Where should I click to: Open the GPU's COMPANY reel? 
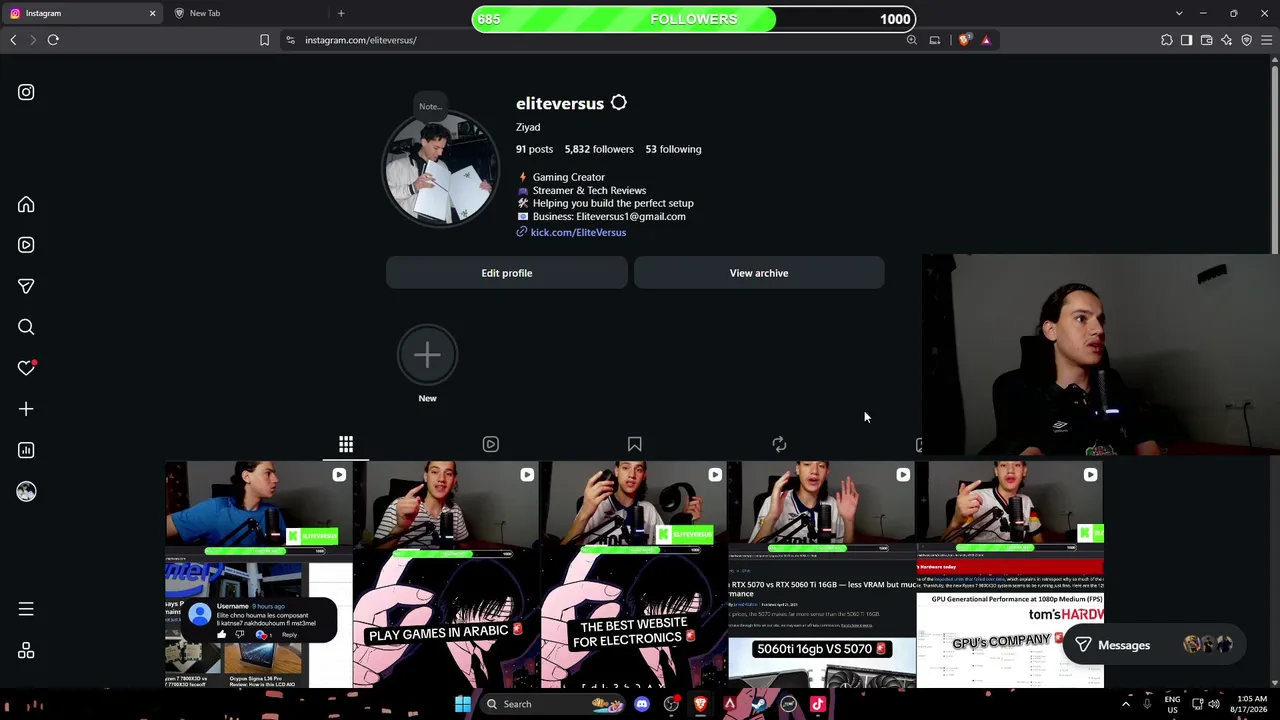coord(1010,575)
